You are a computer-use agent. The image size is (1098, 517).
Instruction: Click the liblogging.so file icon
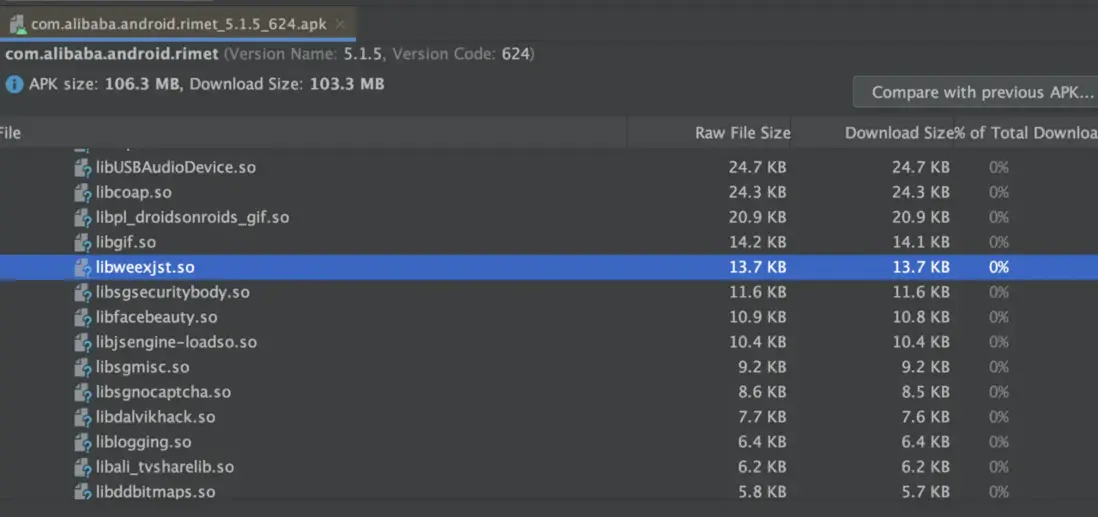83,443
